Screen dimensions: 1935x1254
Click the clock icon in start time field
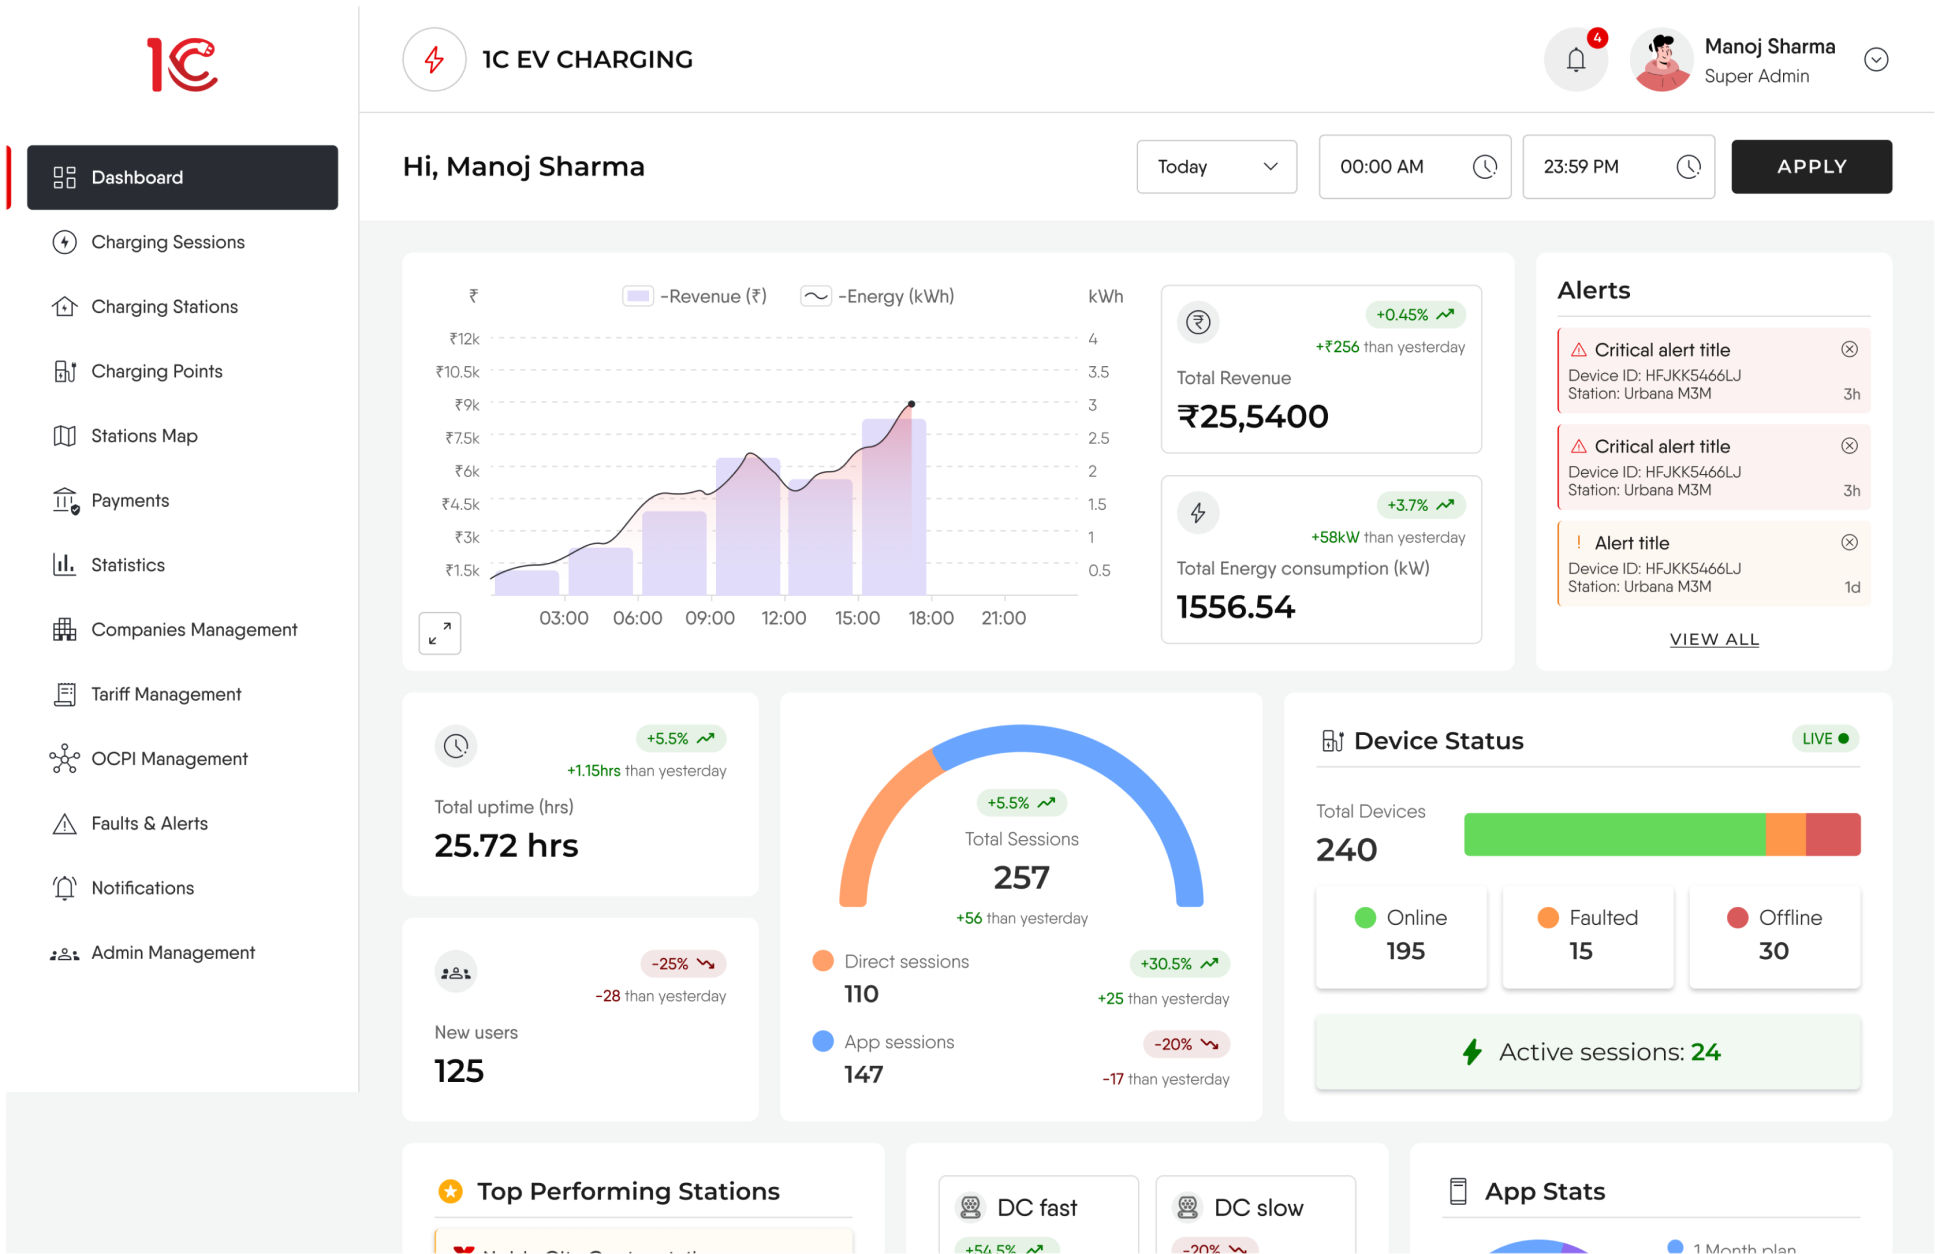pyautogui.click(x=1485, y=167)
